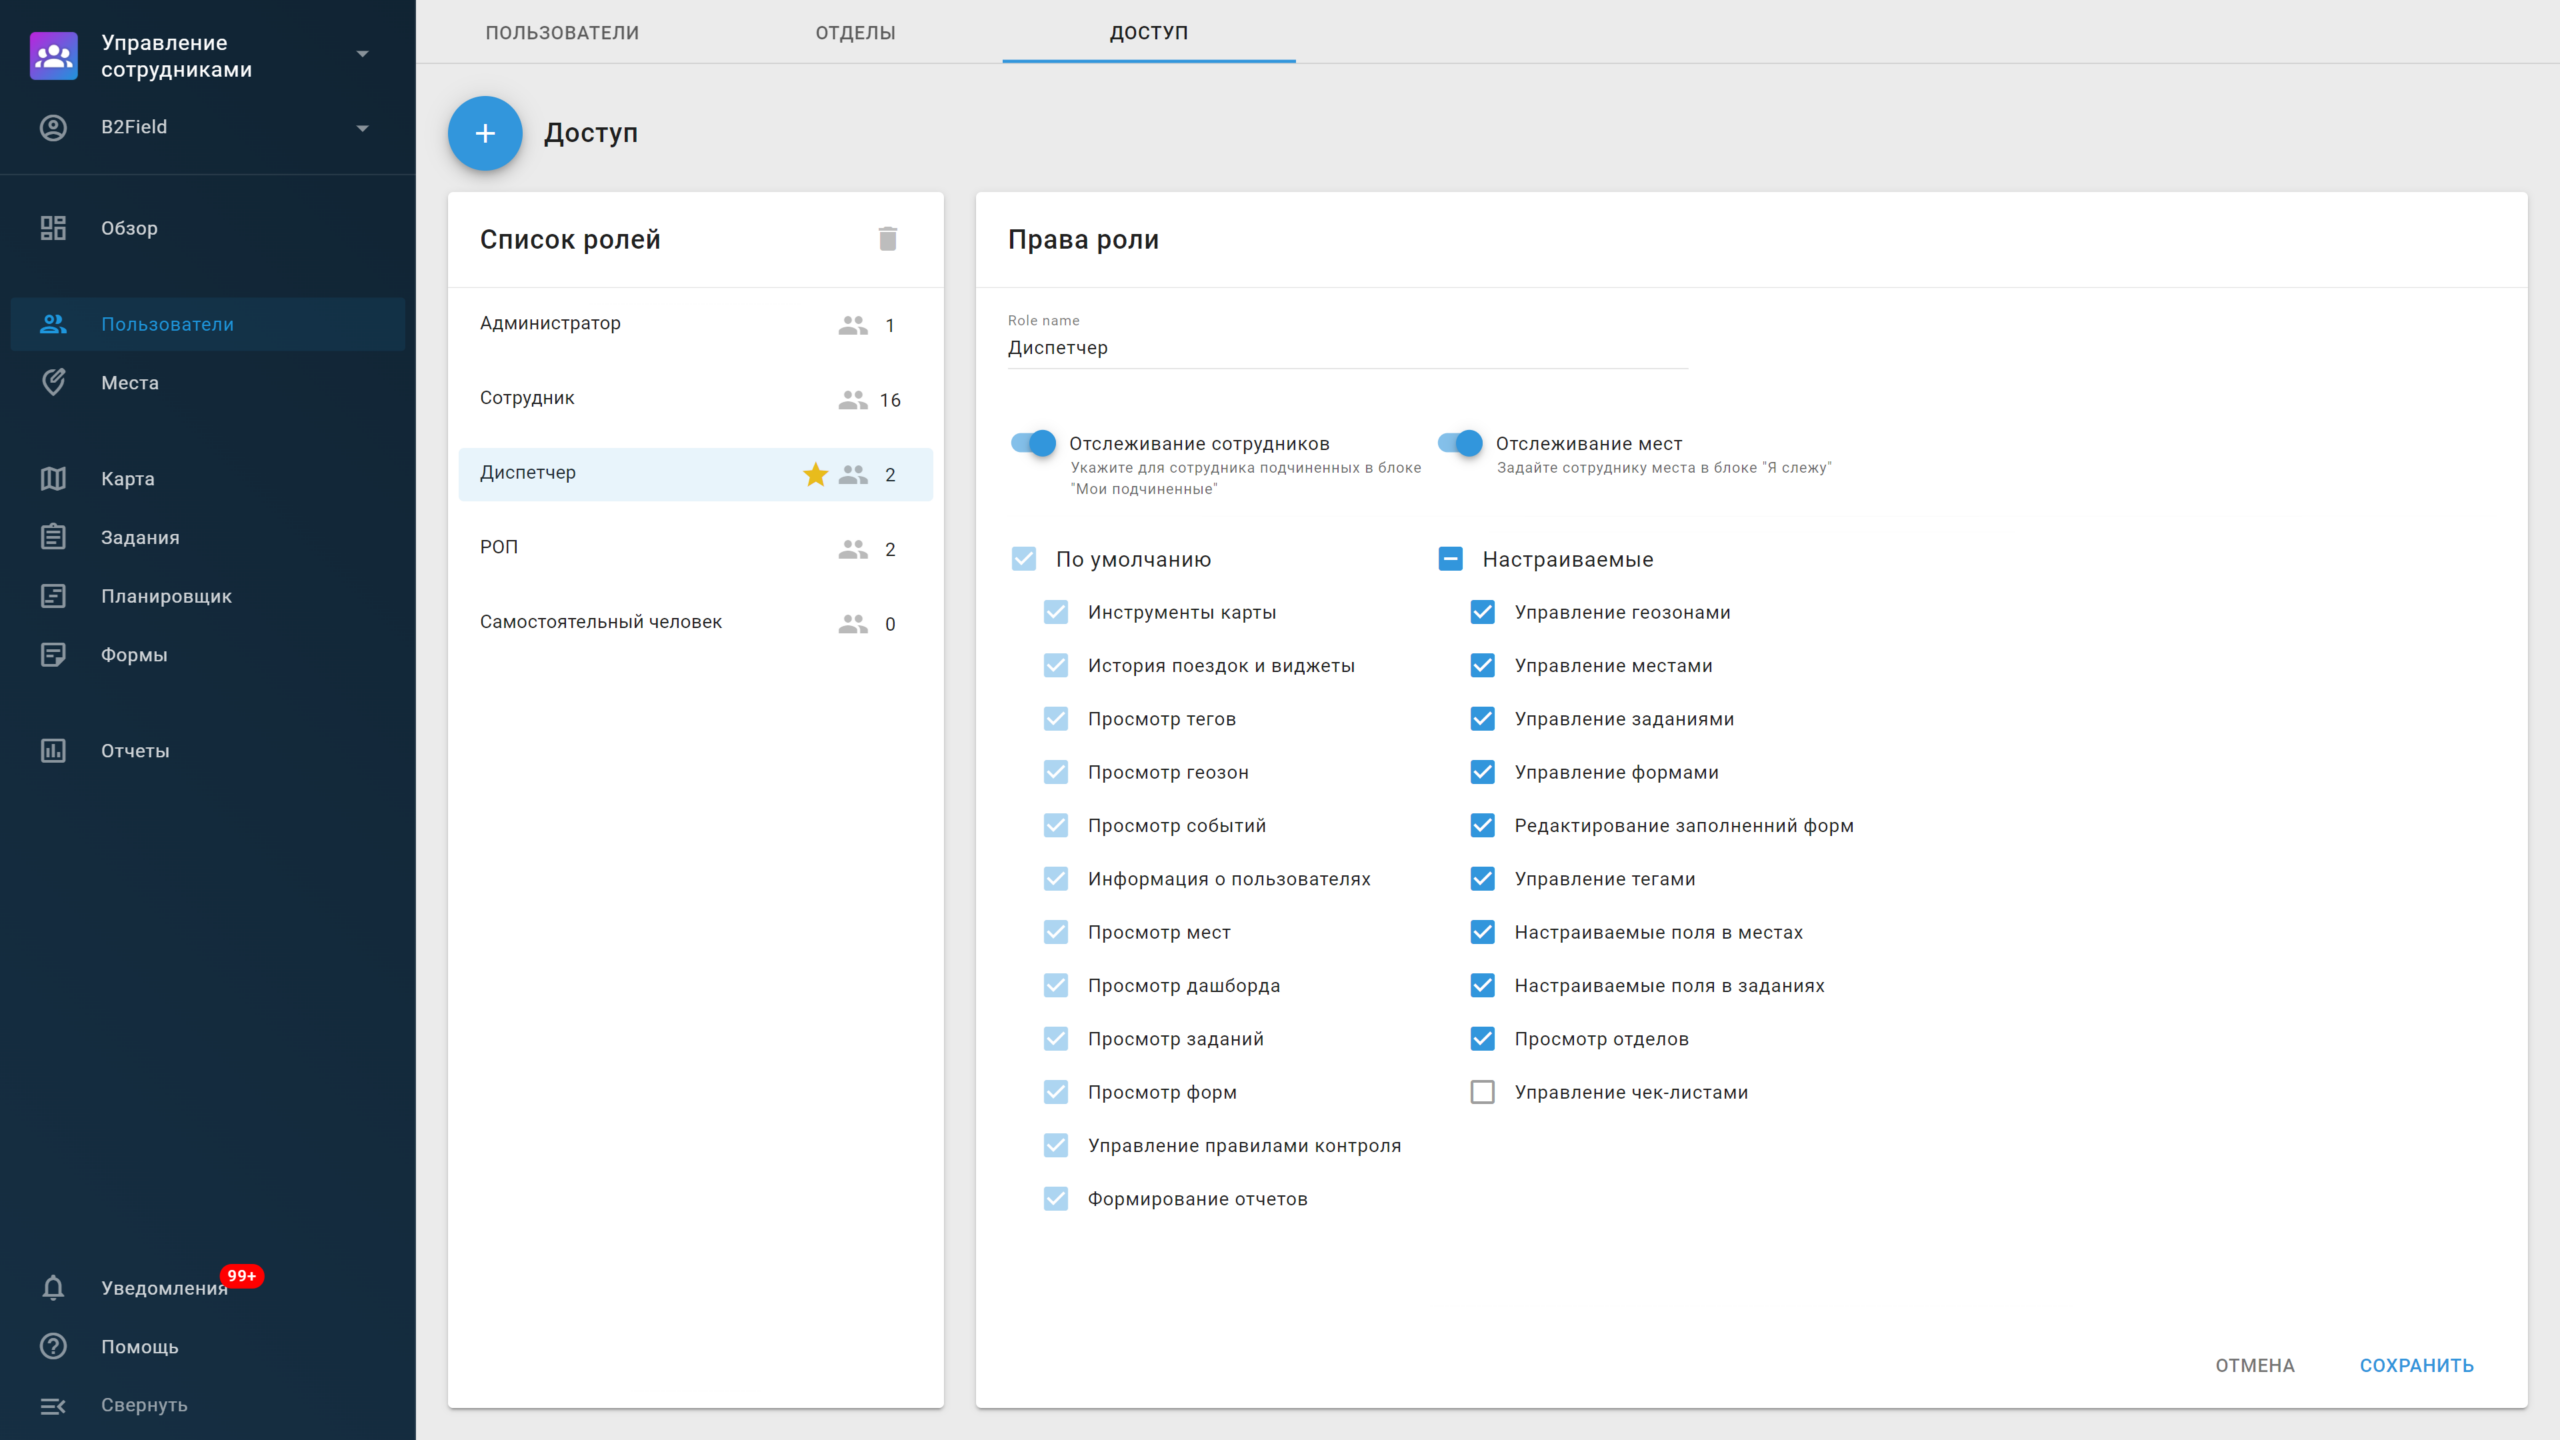Click the Свернуть collapse menu icon

pyautogui.click(x=53, y=1405)
